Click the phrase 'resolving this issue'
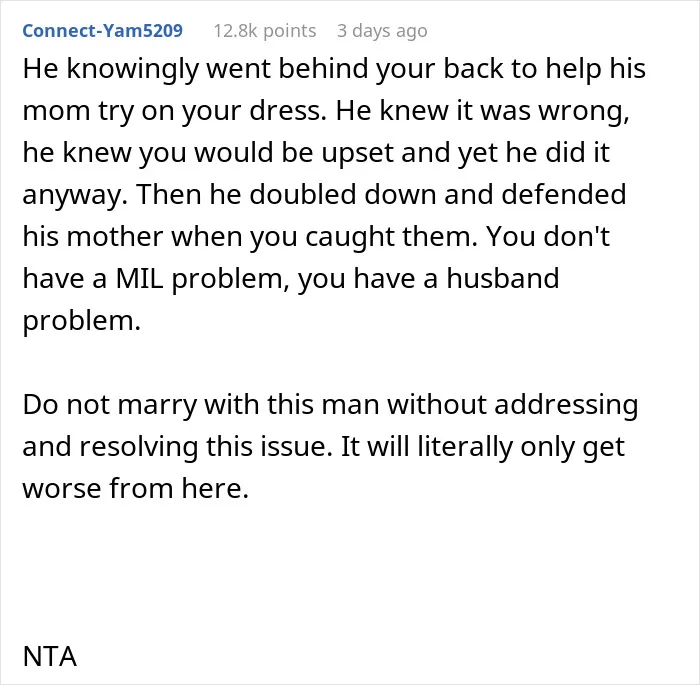 pos(206,447)
